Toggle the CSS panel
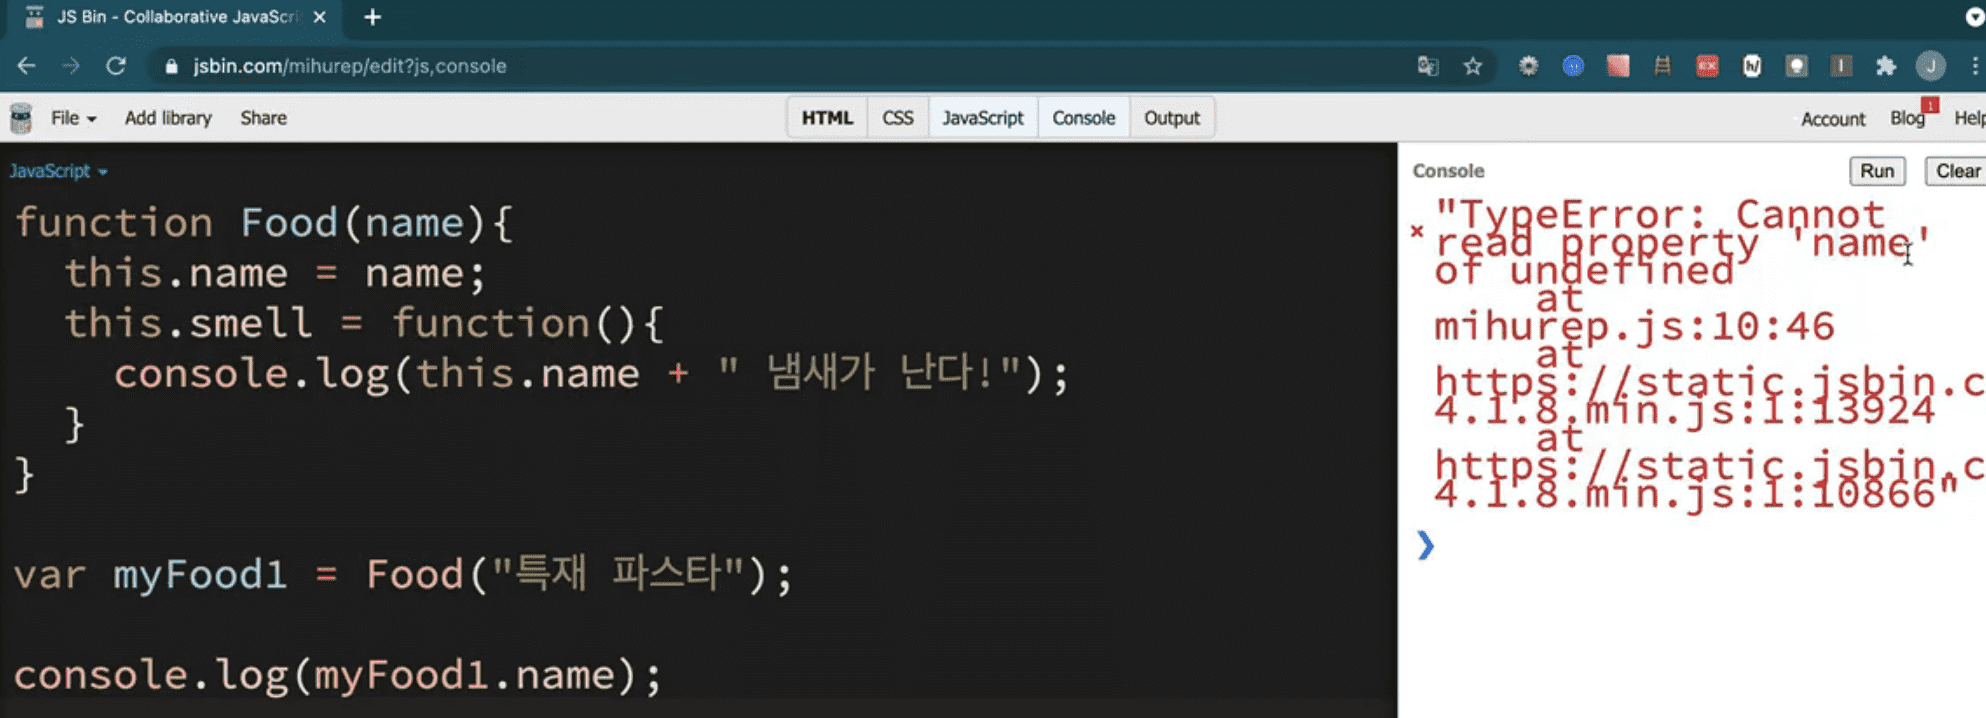Viewport: 1986px width, 718px height. point(897,118)
